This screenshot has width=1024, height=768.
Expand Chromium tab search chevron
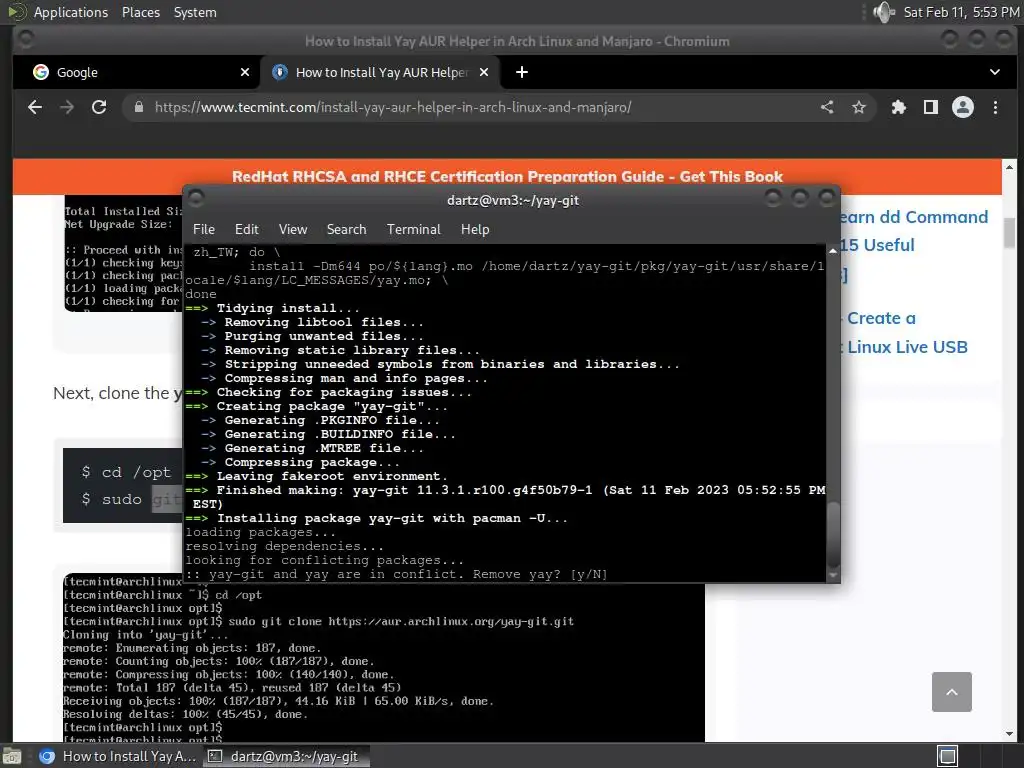tap(995, 72)
